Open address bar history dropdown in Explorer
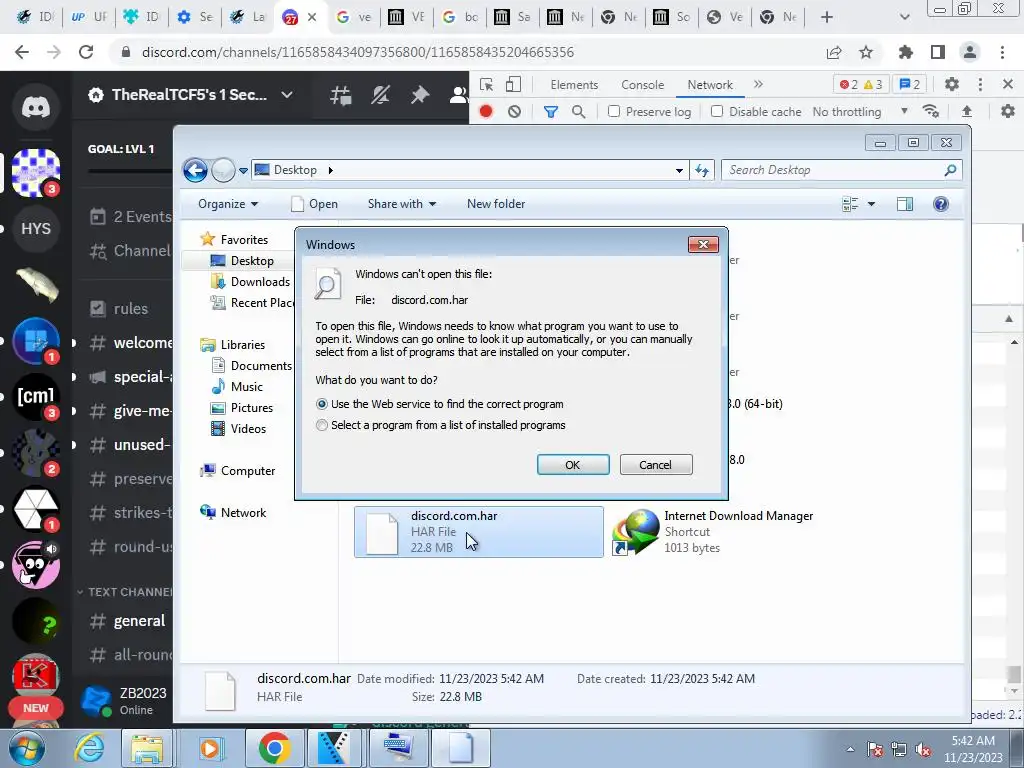The image size is (1024, 768). [x=679, y=170]
